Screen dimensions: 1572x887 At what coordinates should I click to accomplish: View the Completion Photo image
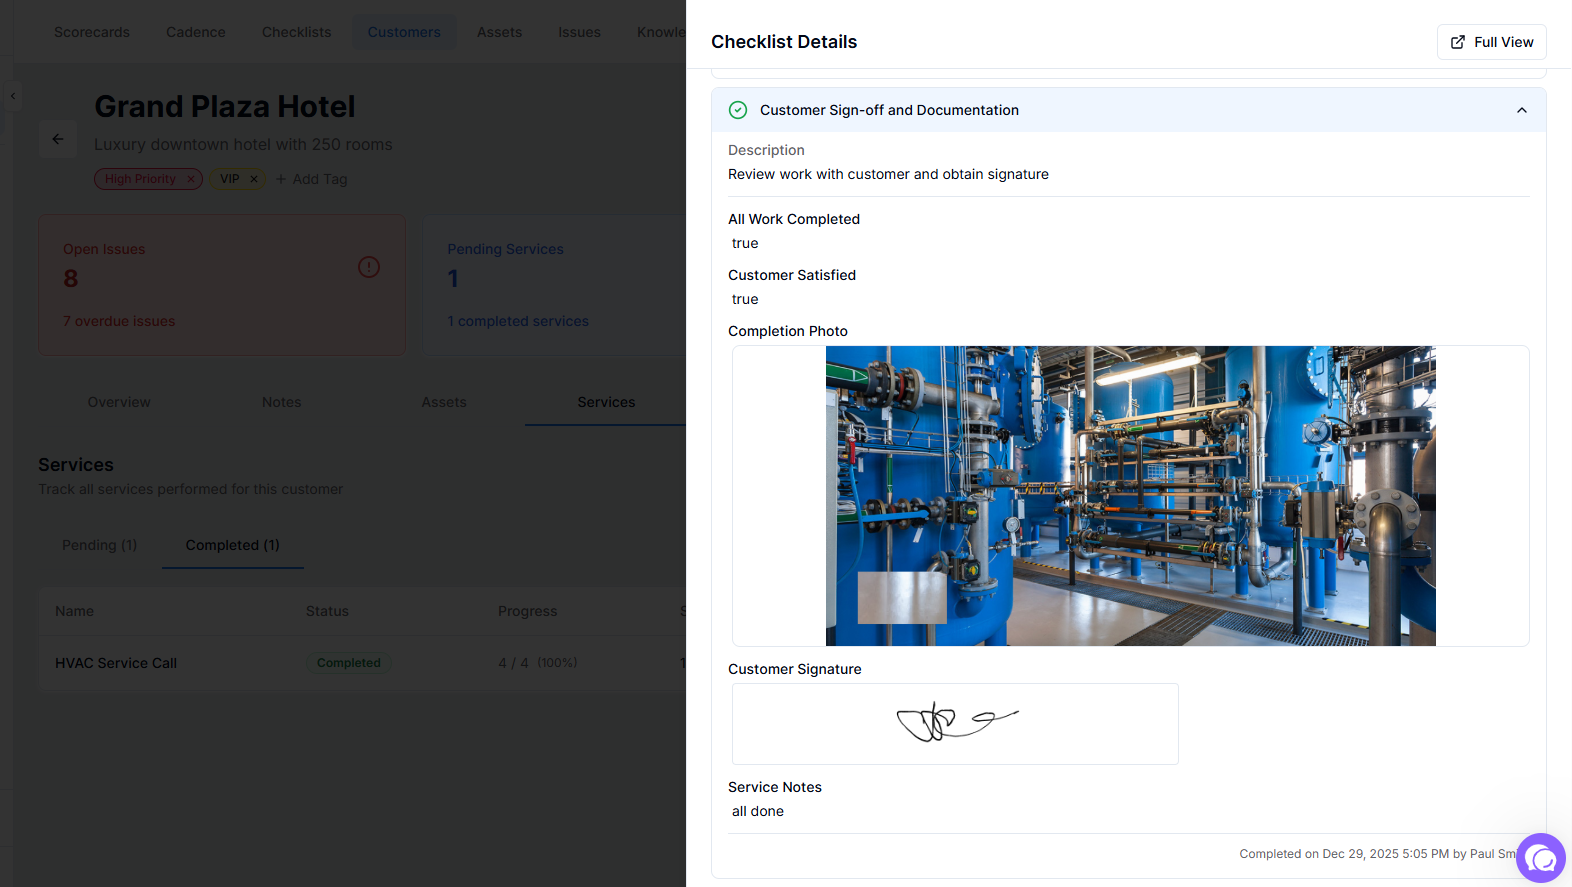[x=1130, y=496]
